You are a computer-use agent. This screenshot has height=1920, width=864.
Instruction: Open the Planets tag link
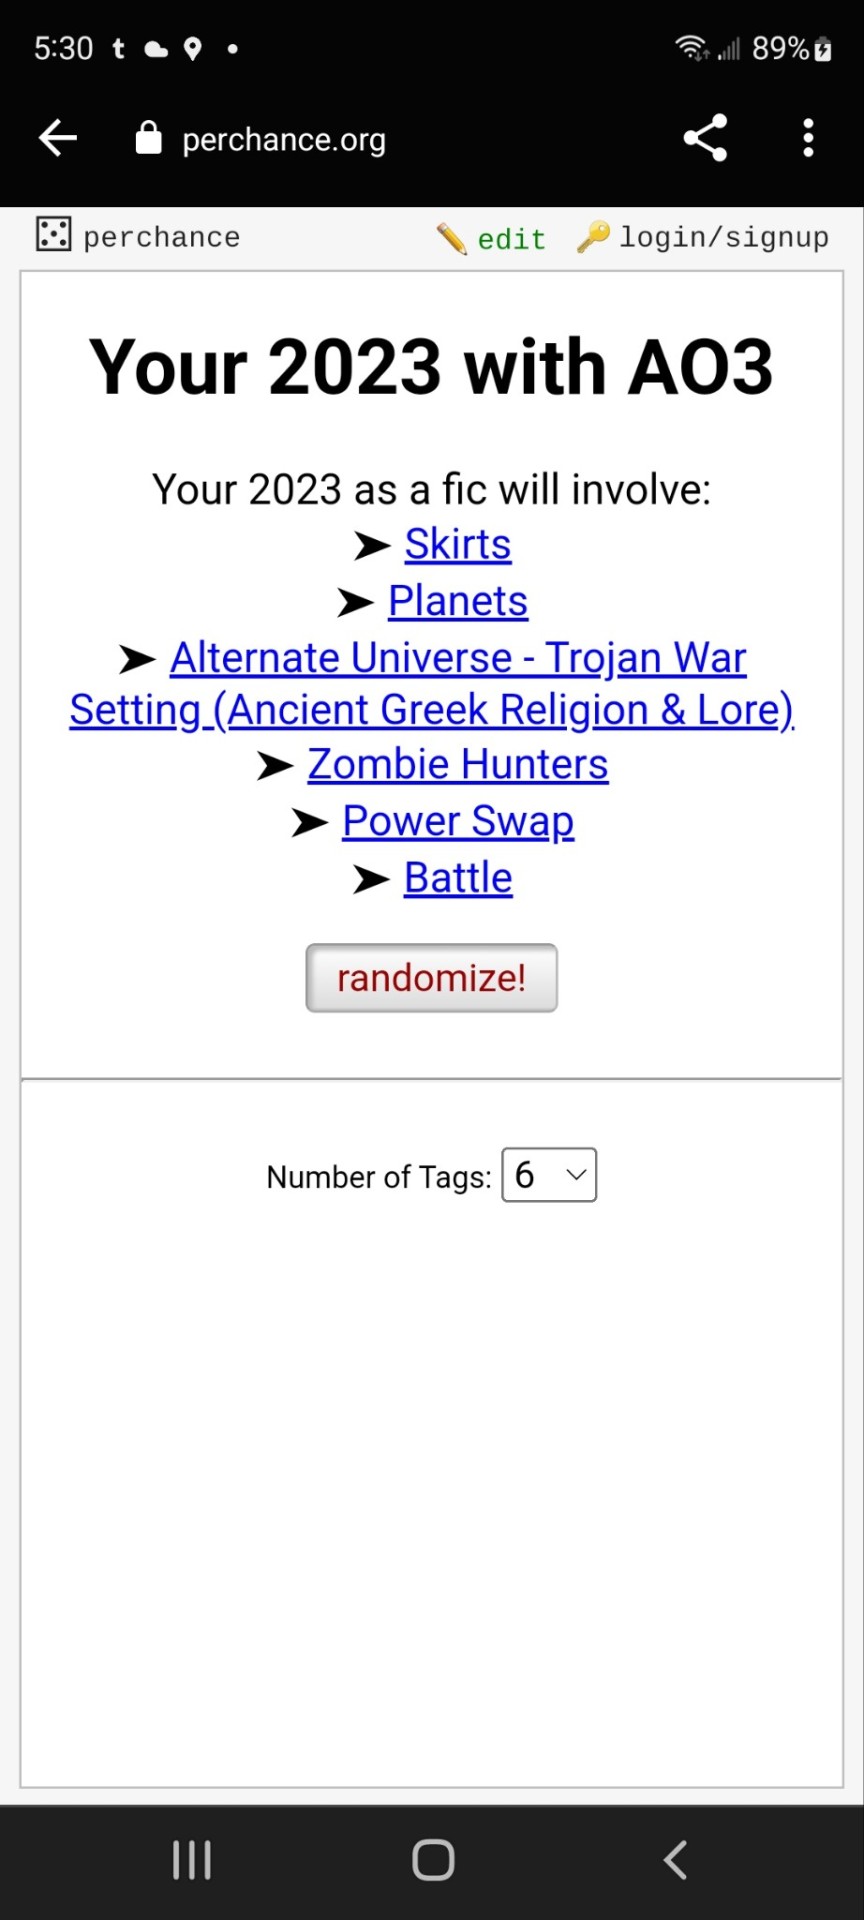pyautogui.click(x=458, y=601)
